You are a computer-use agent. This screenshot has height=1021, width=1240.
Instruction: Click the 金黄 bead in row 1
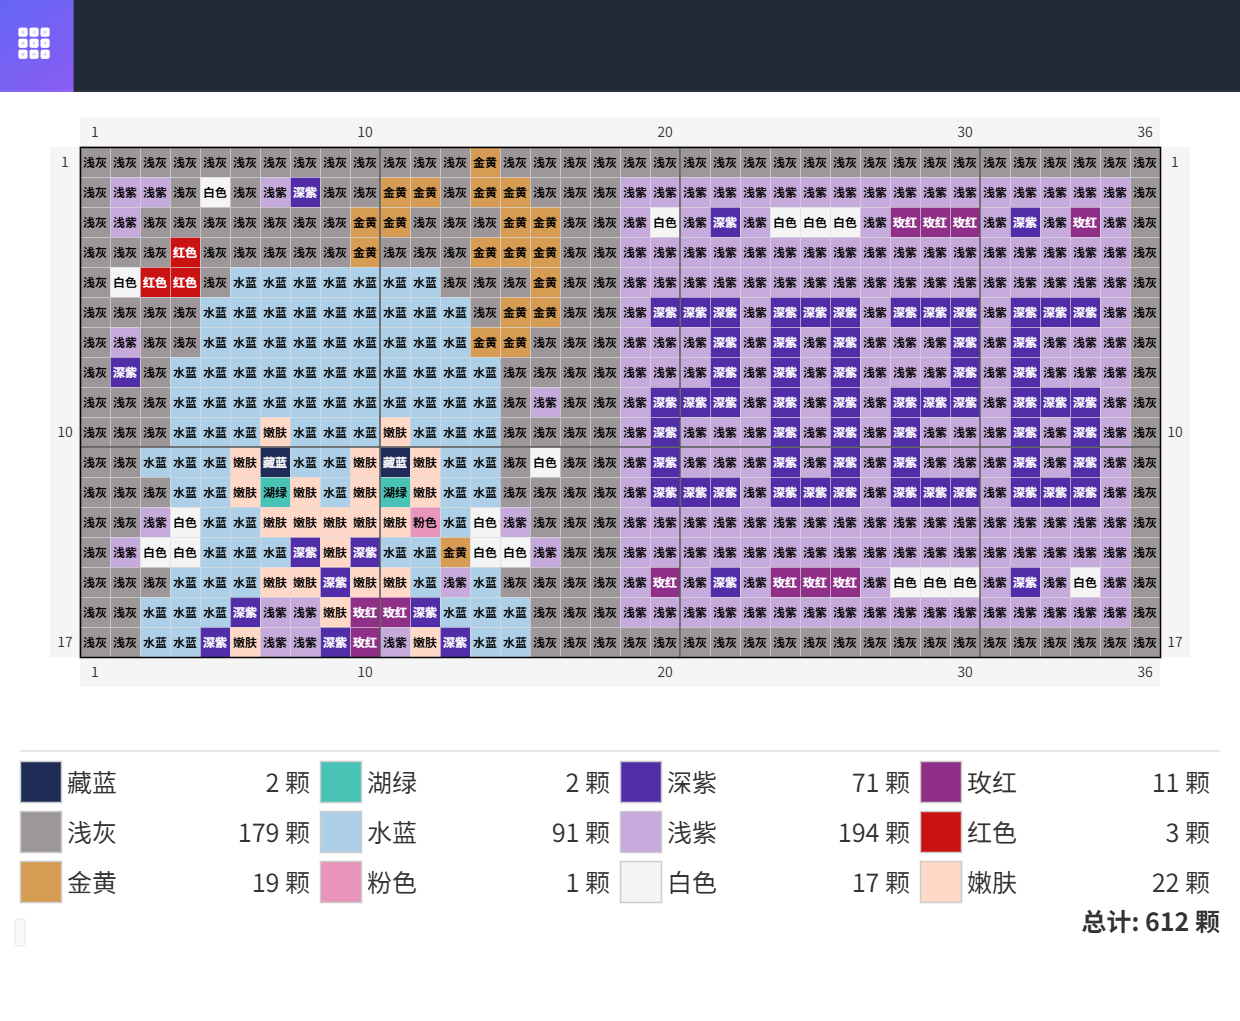pyautogui.click(x=485, y=162)
